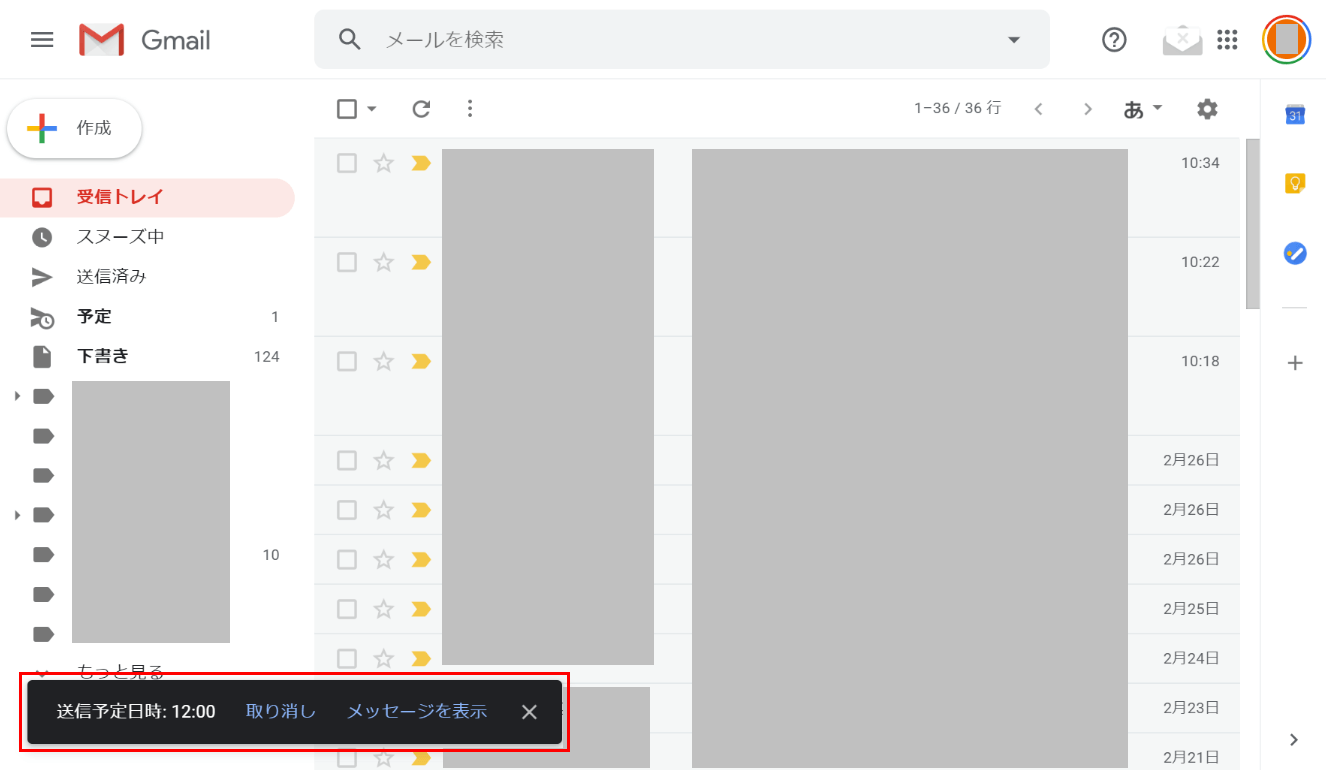Toggle importance marker of 10:18 email
Image resolution: width=1326 pixels, height=770 pixels.
[421, 361]
